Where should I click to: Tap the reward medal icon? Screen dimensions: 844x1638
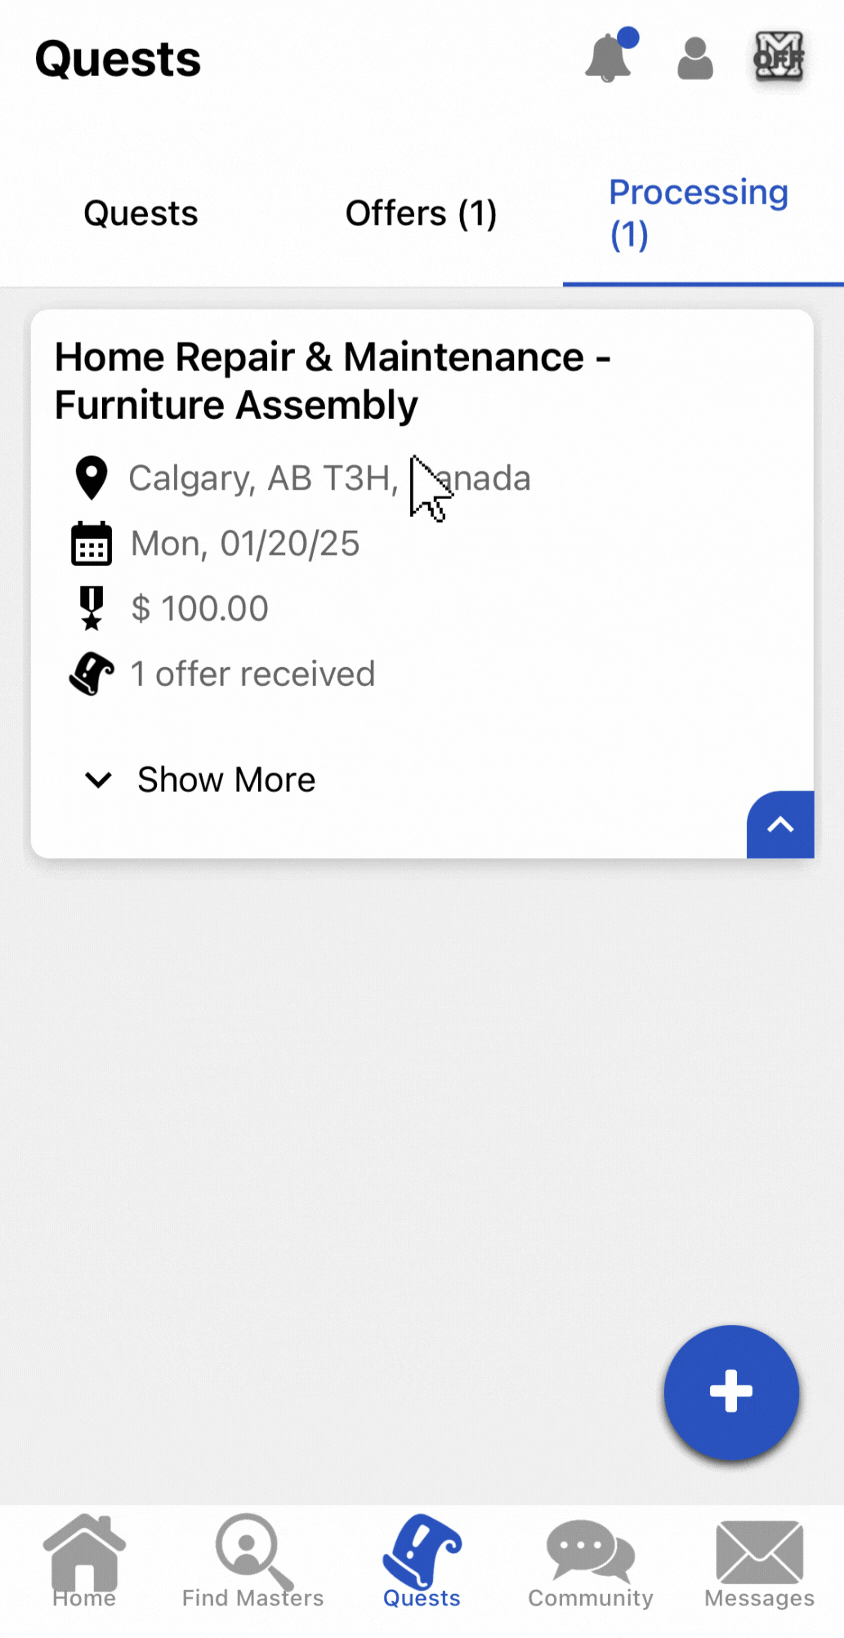92,608
